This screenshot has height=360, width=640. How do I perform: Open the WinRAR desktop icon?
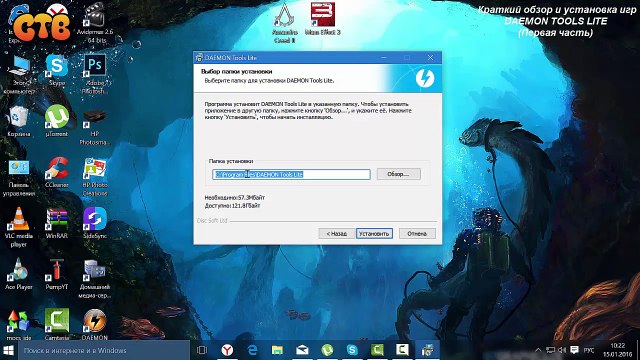(x=57, y=224)
